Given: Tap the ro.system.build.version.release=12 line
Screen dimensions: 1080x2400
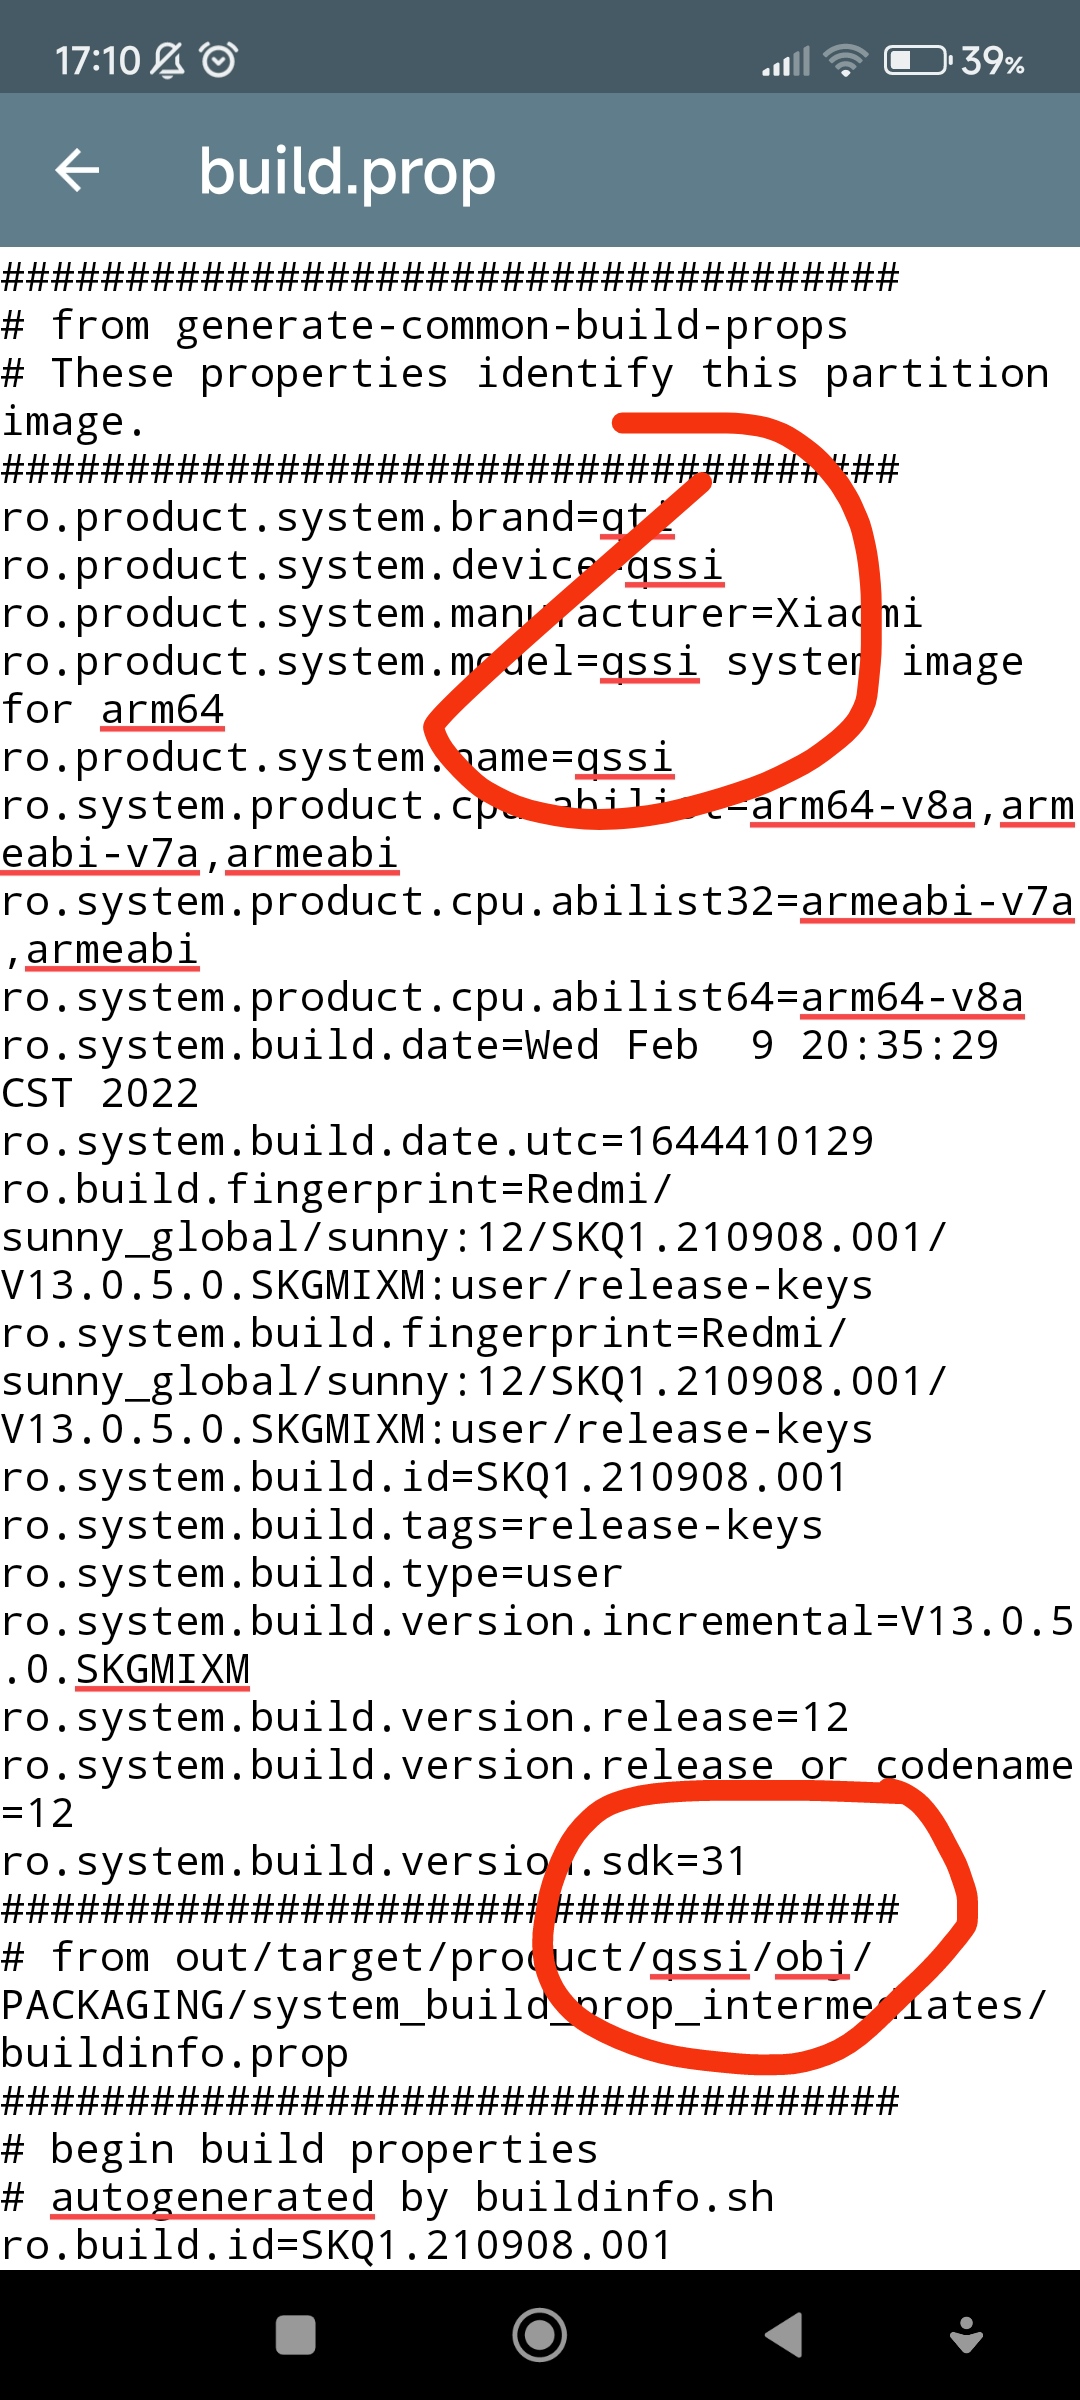Looking at the screenshot, I should click(425, 1717).
